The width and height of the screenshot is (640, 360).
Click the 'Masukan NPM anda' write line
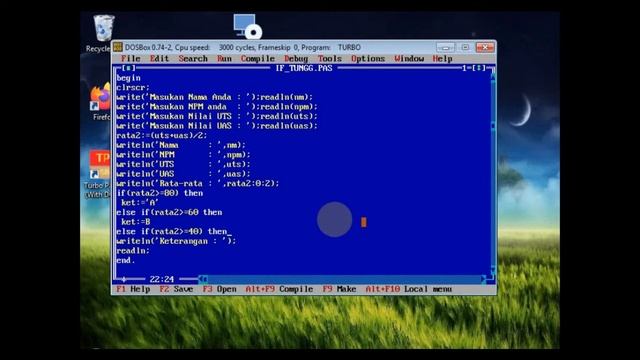tap(217, 107)
